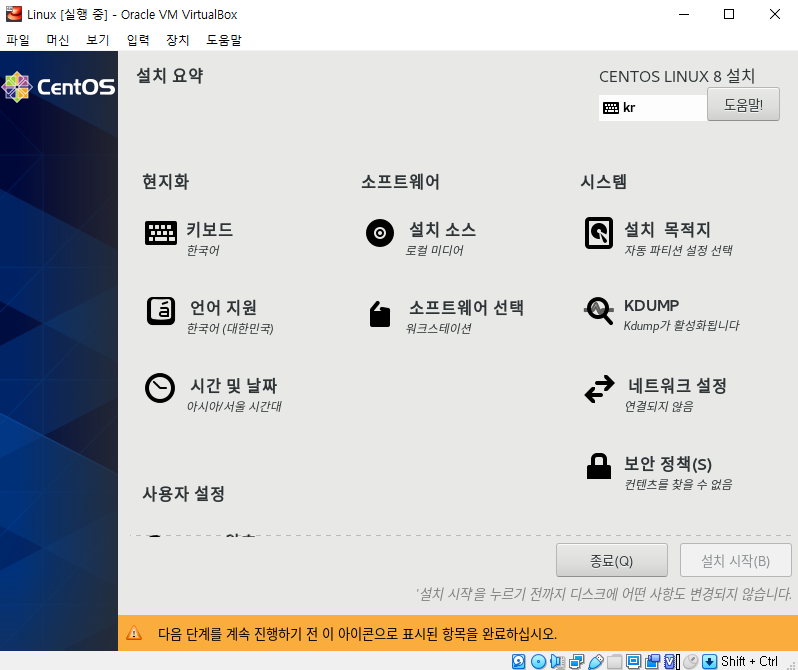
Task: Open the 파일 menu
Action: (x=18, y=40)
